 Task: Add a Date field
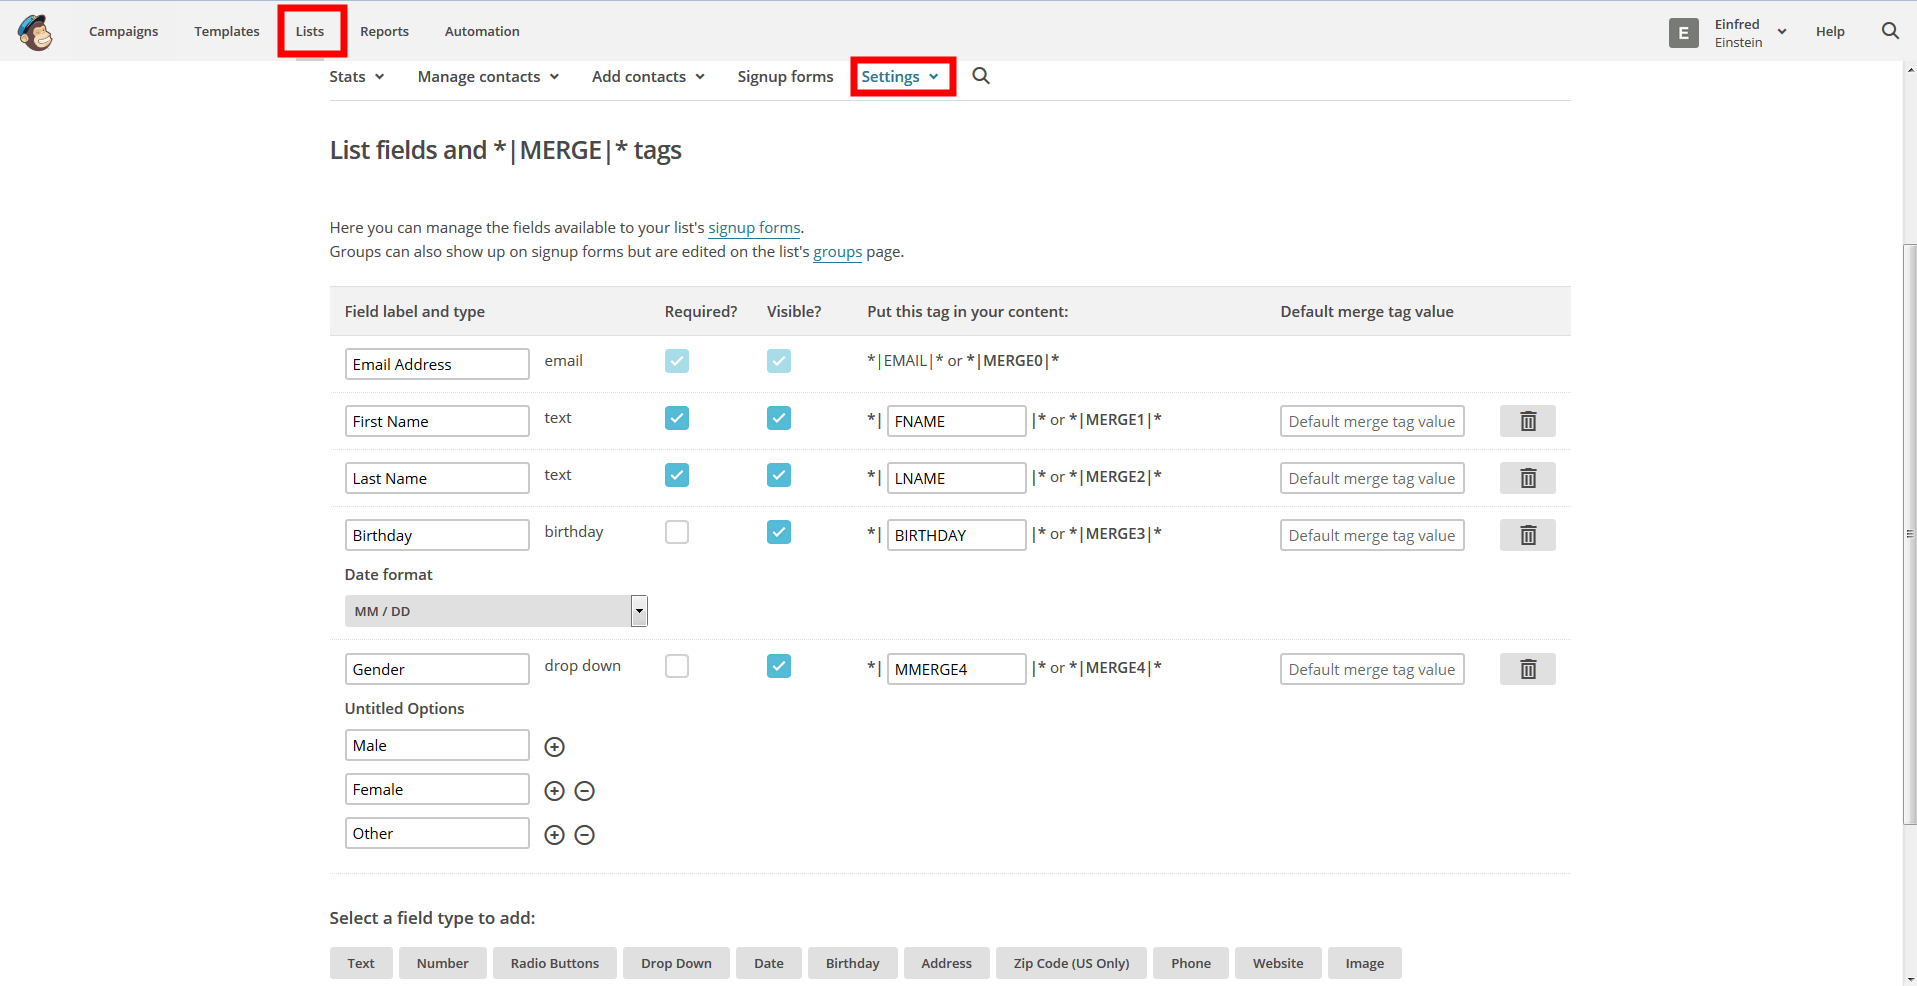point(769,963)
